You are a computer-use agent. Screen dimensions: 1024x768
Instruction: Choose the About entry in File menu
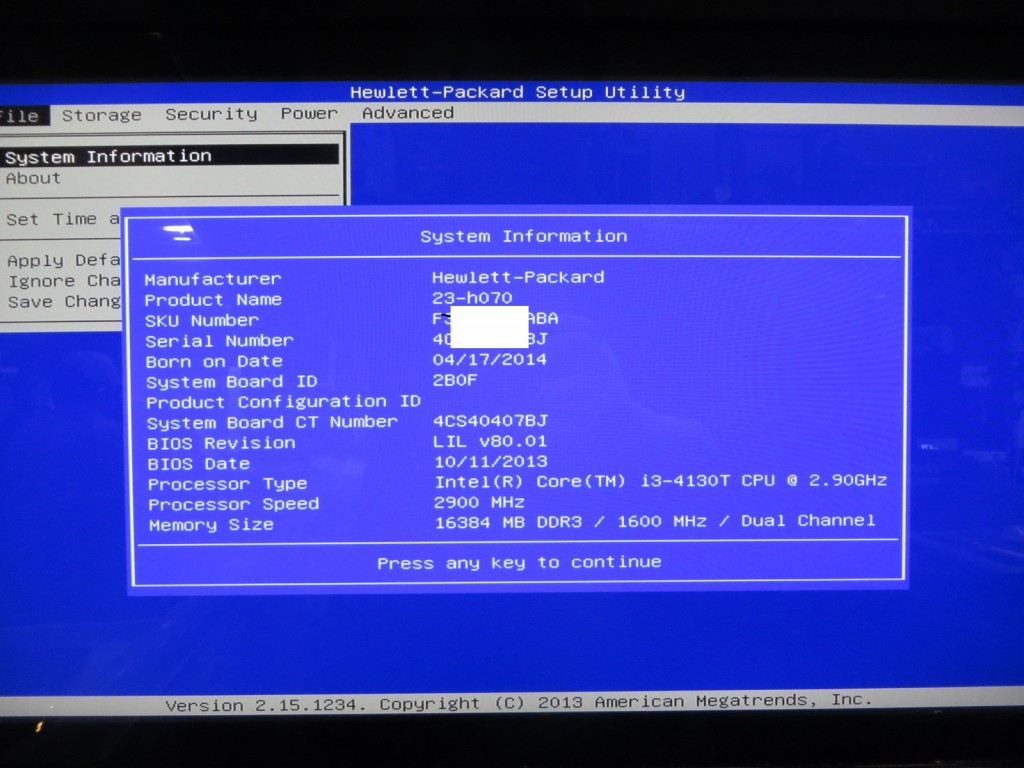point(33,178)
